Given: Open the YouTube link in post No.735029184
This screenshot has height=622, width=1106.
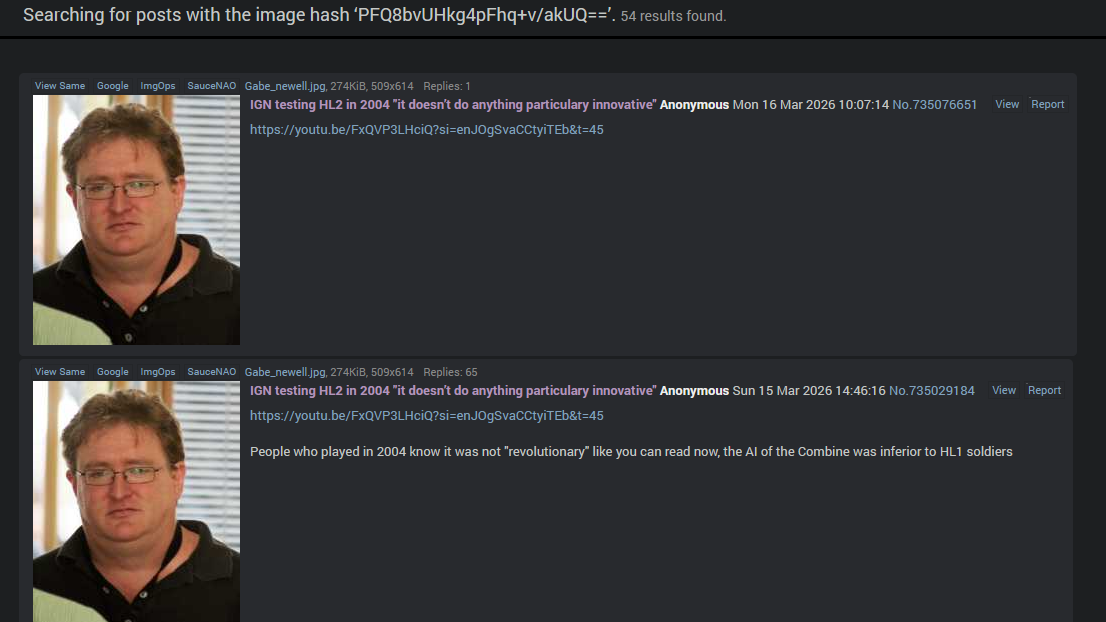Looking at the screenshot, I should click(x=427, y=416).
